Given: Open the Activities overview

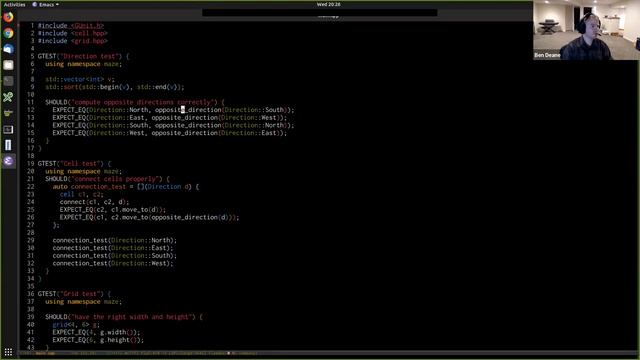Looking at the screenshot, I should [14, 4].
